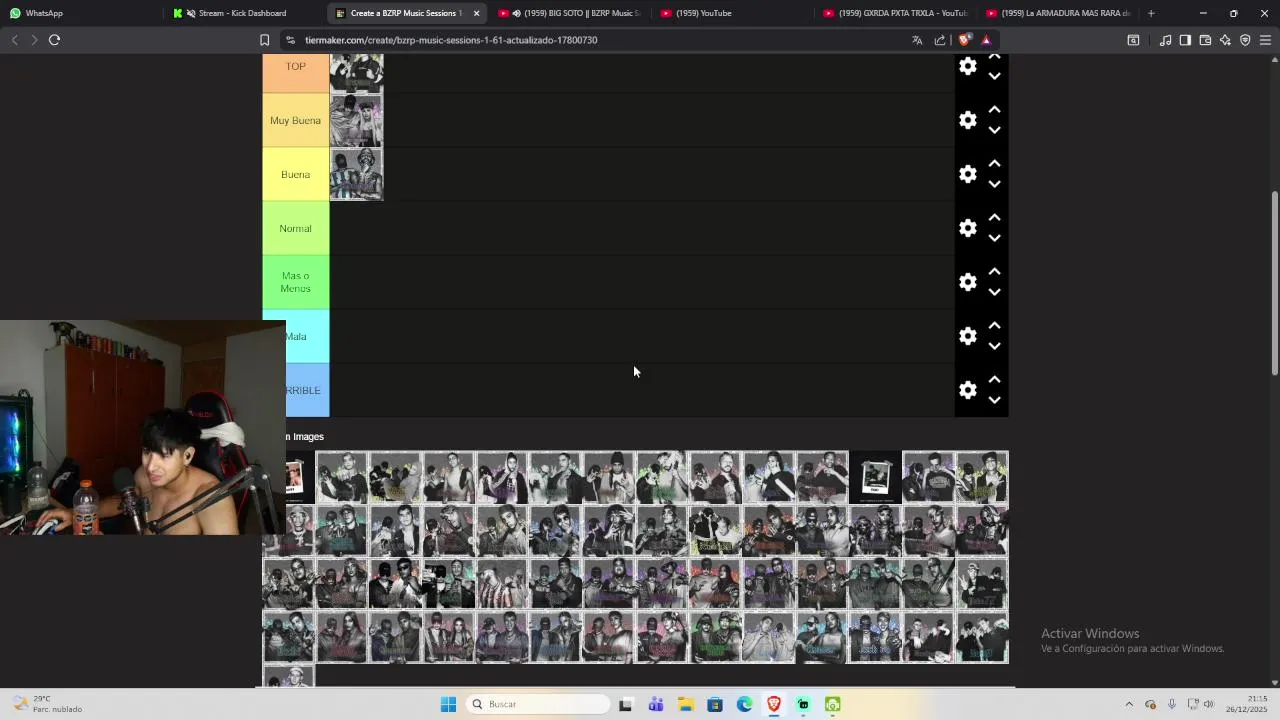Move Mas o Menos row up
The image size is (1280, 720).
click(x=994, y=272)
